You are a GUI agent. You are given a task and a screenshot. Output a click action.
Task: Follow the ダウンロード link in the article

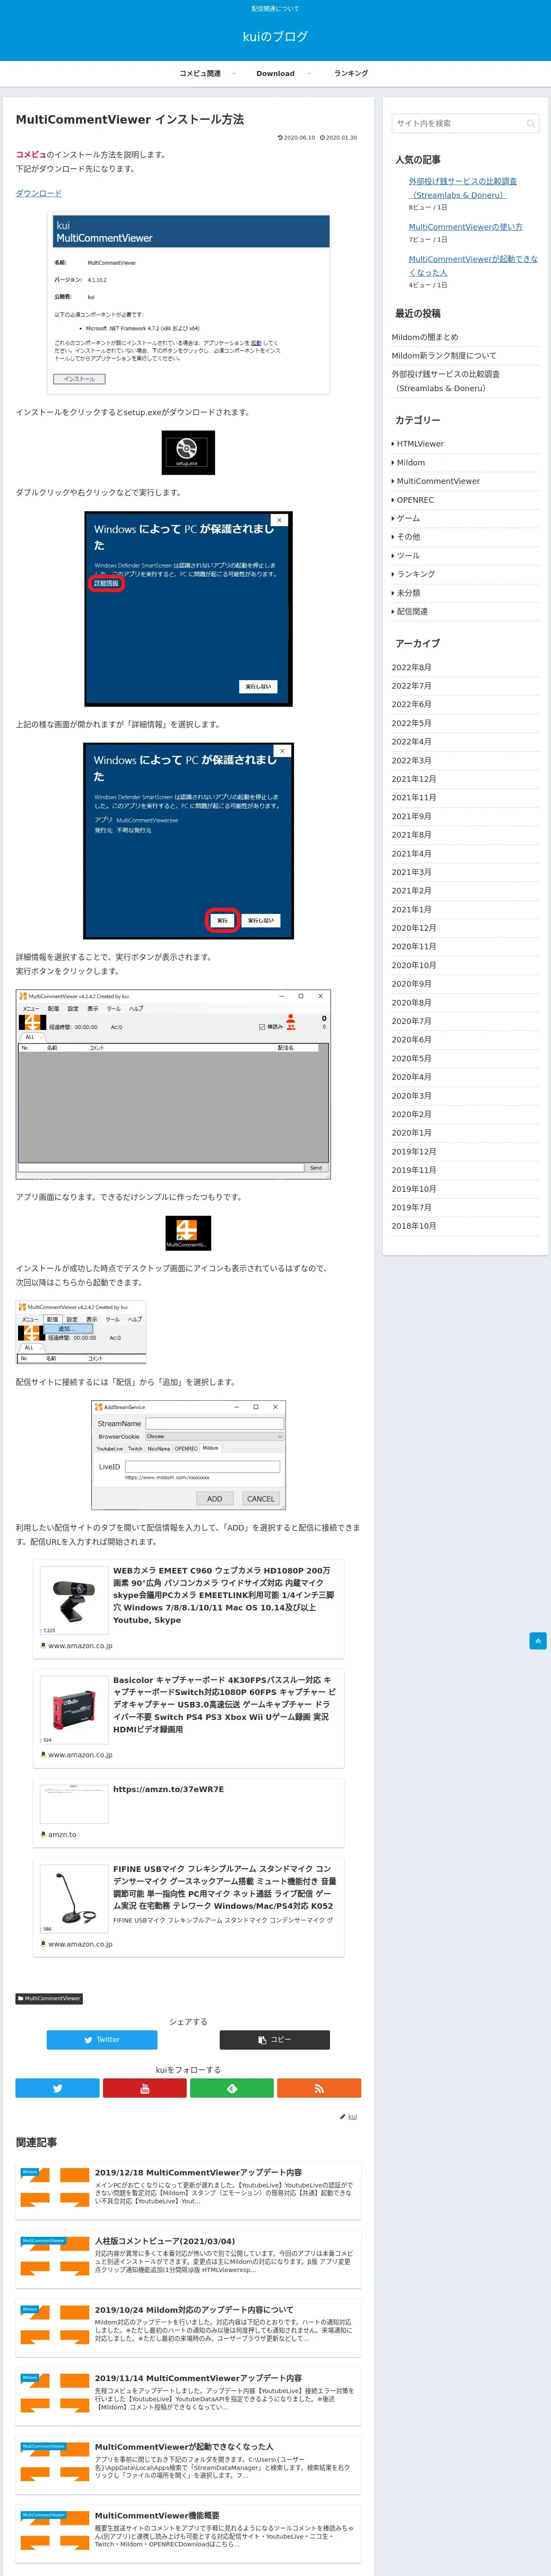pyautogui.click(x=39, y=193)
